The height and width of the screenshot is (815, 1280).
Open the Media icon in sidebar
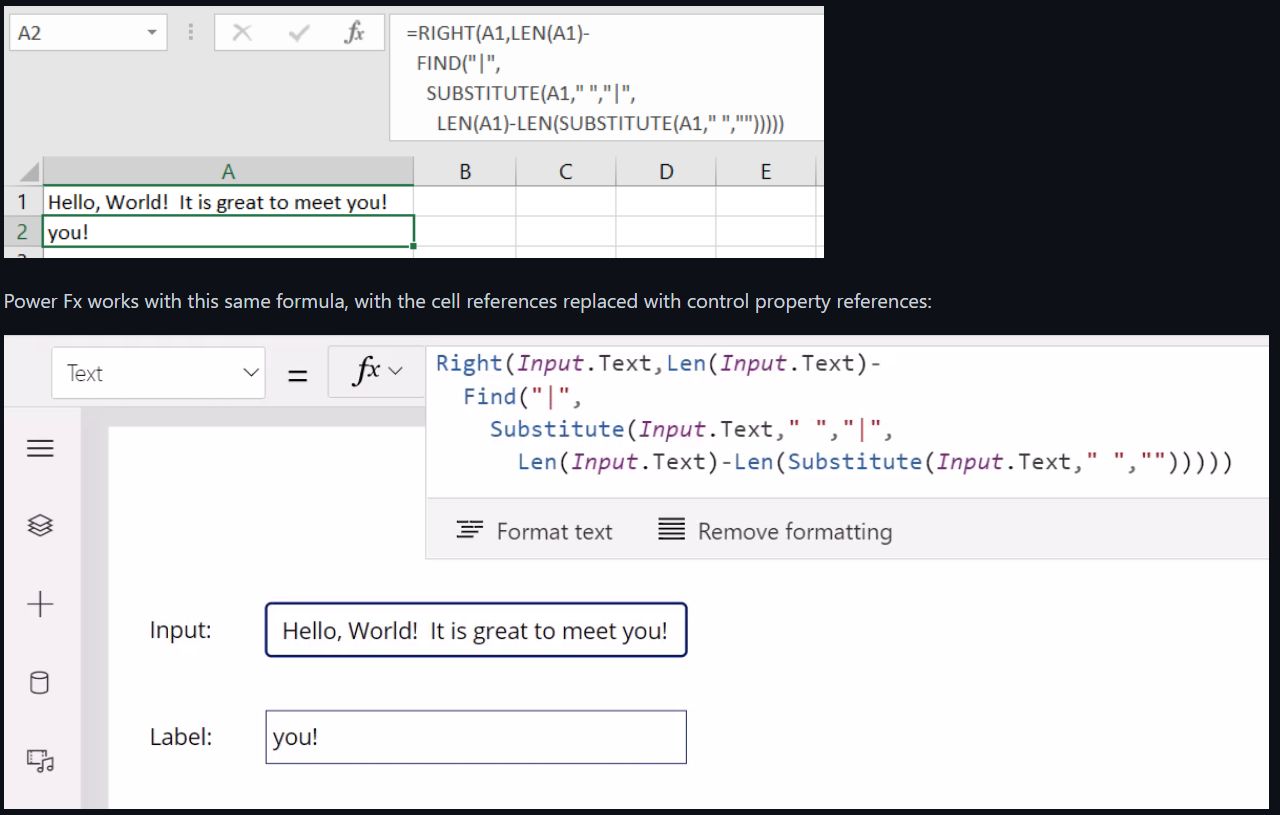[40, 762]
